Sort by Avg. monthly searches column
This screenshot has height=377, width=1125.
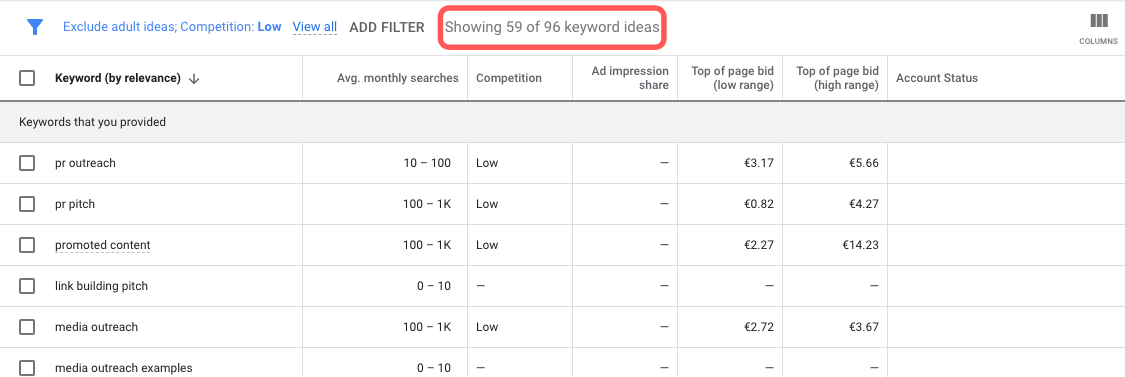tap(397, 78)
